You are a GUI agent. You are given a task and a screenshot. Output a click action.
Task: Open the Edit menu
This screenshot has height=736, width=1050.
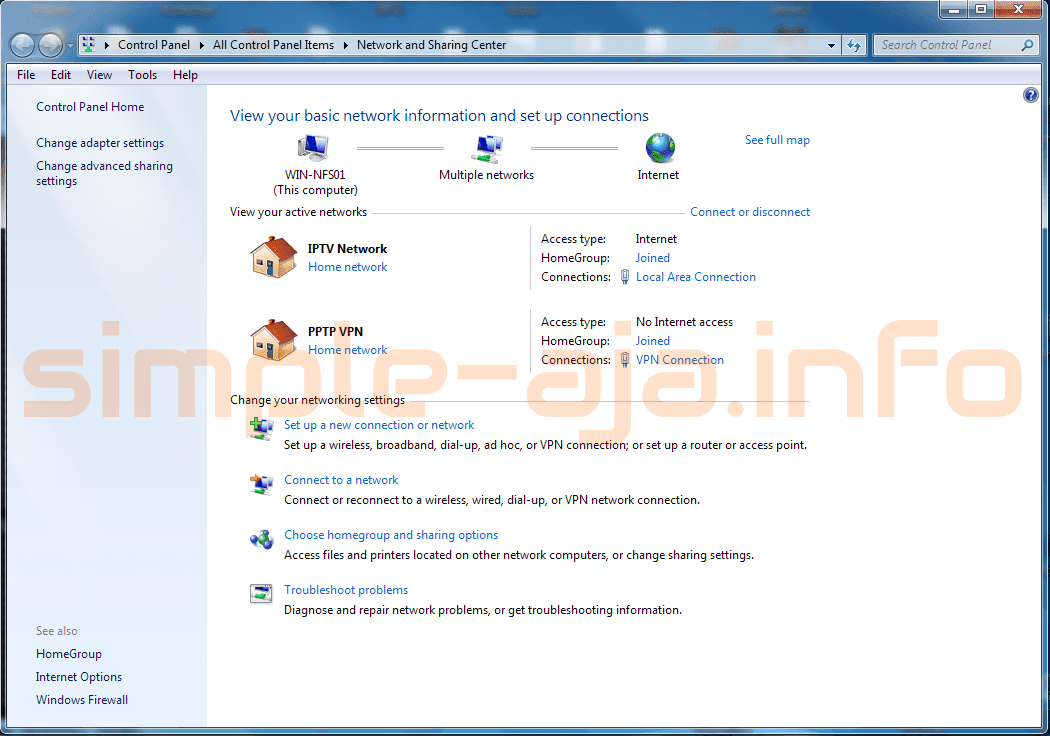pyautogui.click(x=61, y=75)
